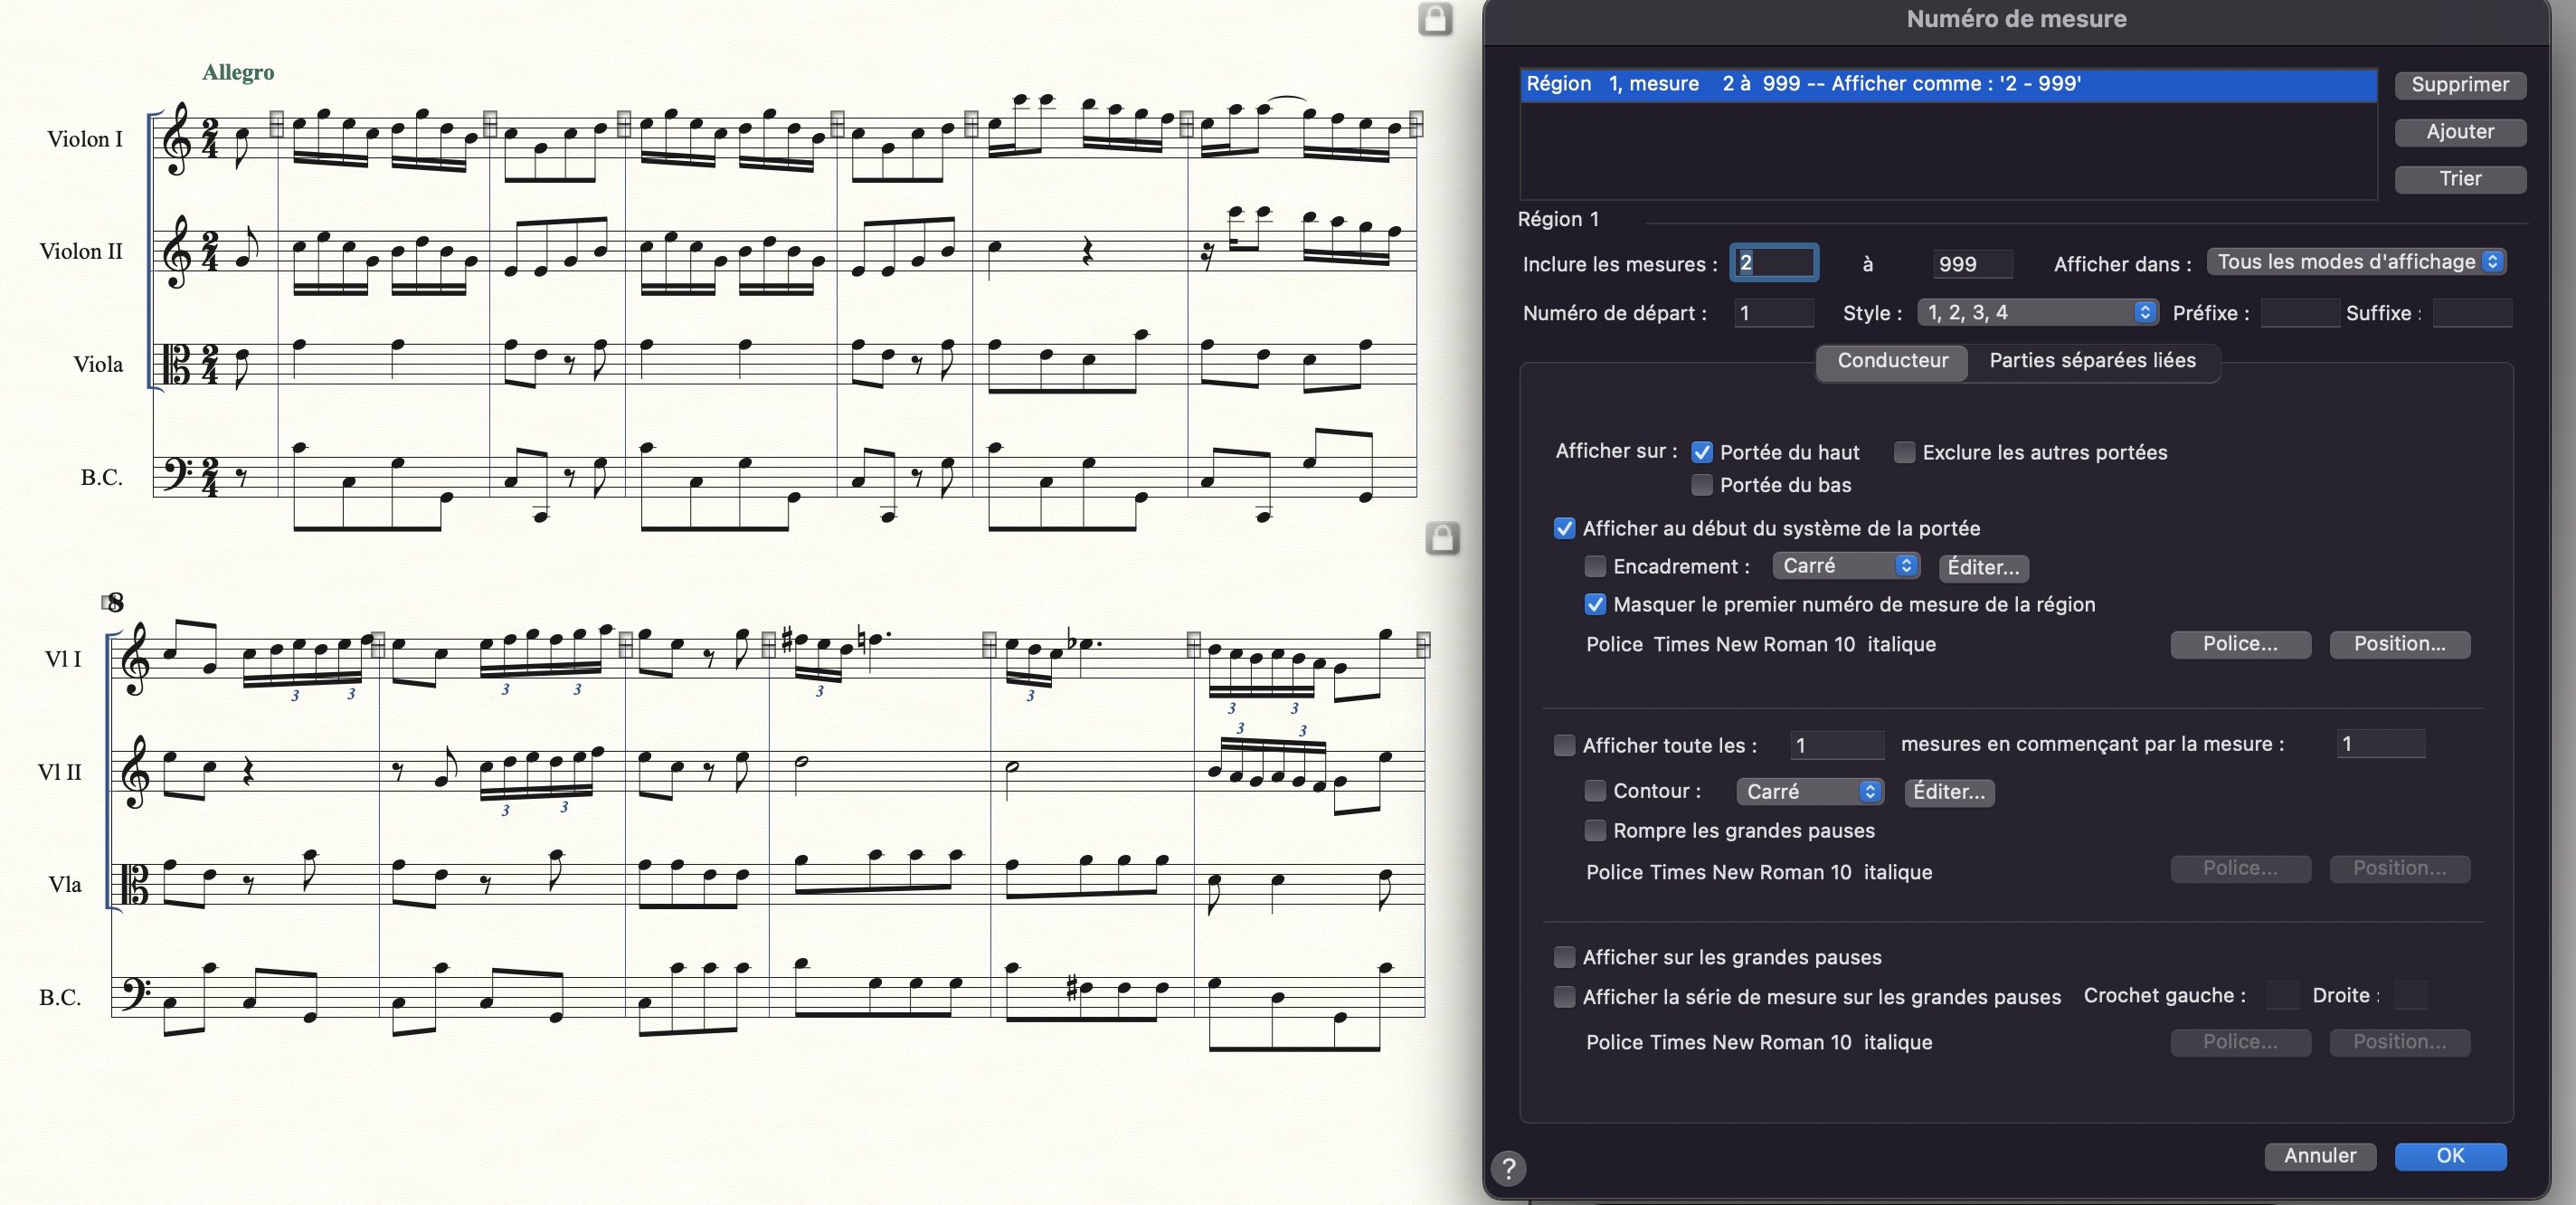Uncheck Masquer le premier numéro de mesure

pos(1595,604)
